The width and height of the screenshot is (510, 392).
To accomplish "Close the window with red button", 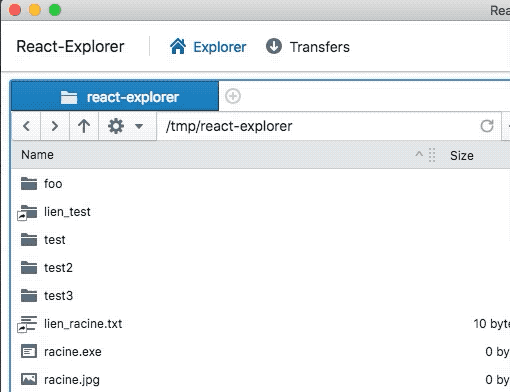I will pyautogui.click(x=15, y=10).
